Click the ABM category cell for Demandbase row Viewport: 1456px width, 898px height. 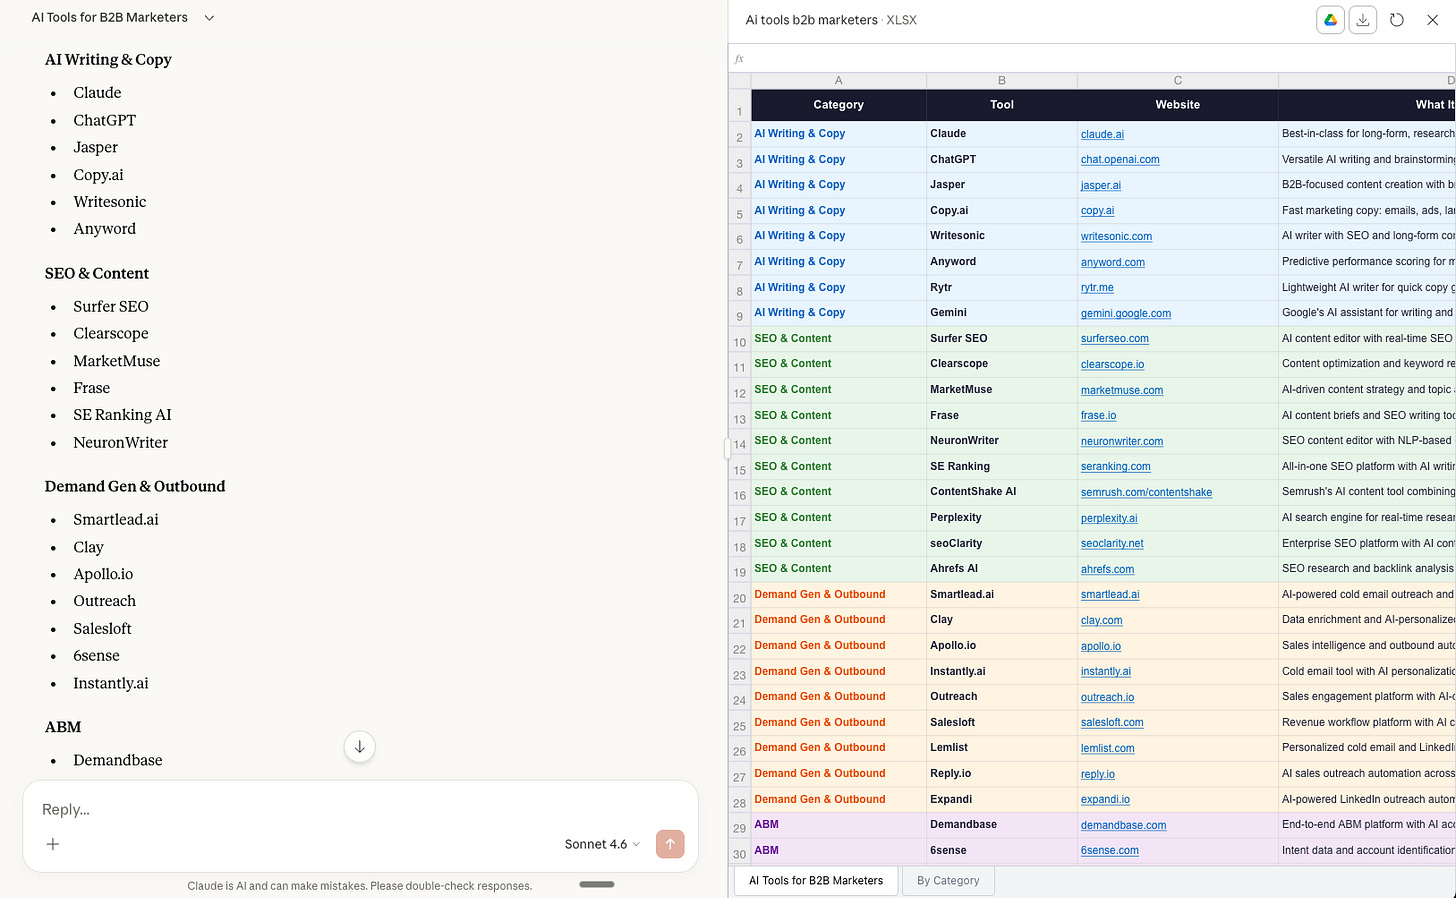pos(838,825)
